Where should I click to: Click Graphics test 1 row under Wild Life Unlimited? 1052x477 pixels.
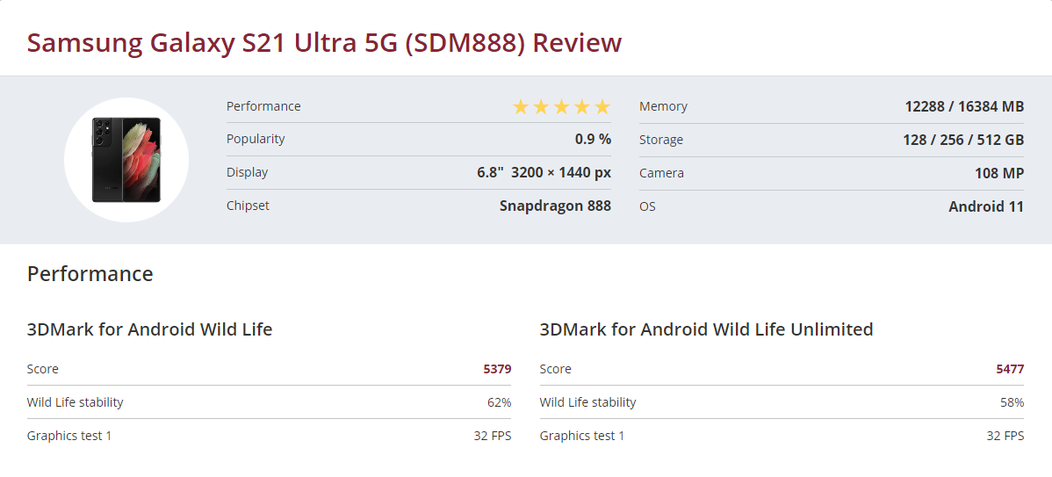[x=782, y=436]
